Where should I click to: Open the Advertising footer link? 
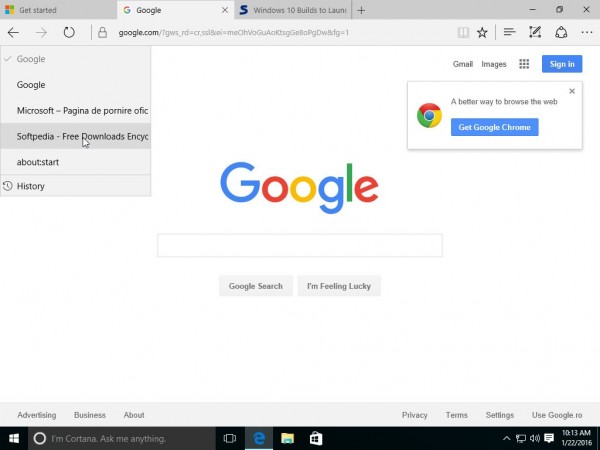pyautogui.click(x=37, y=415)
